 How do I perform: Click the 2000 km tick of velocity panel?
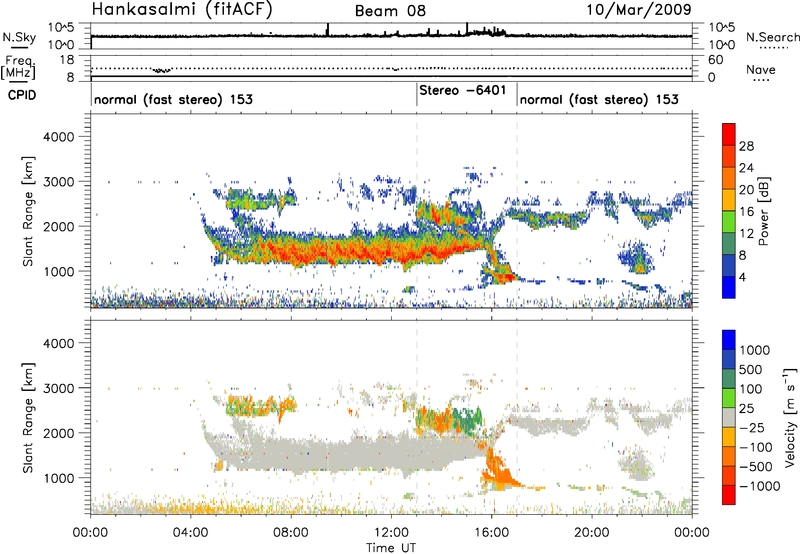59,433
